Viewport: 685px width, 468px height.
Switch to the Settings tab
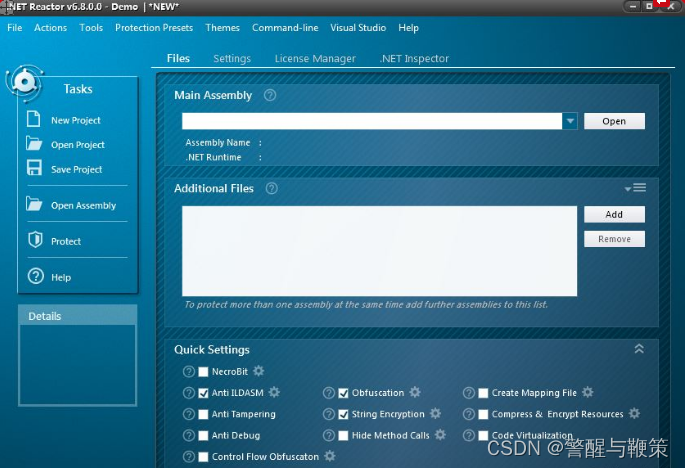coord(232,58)
